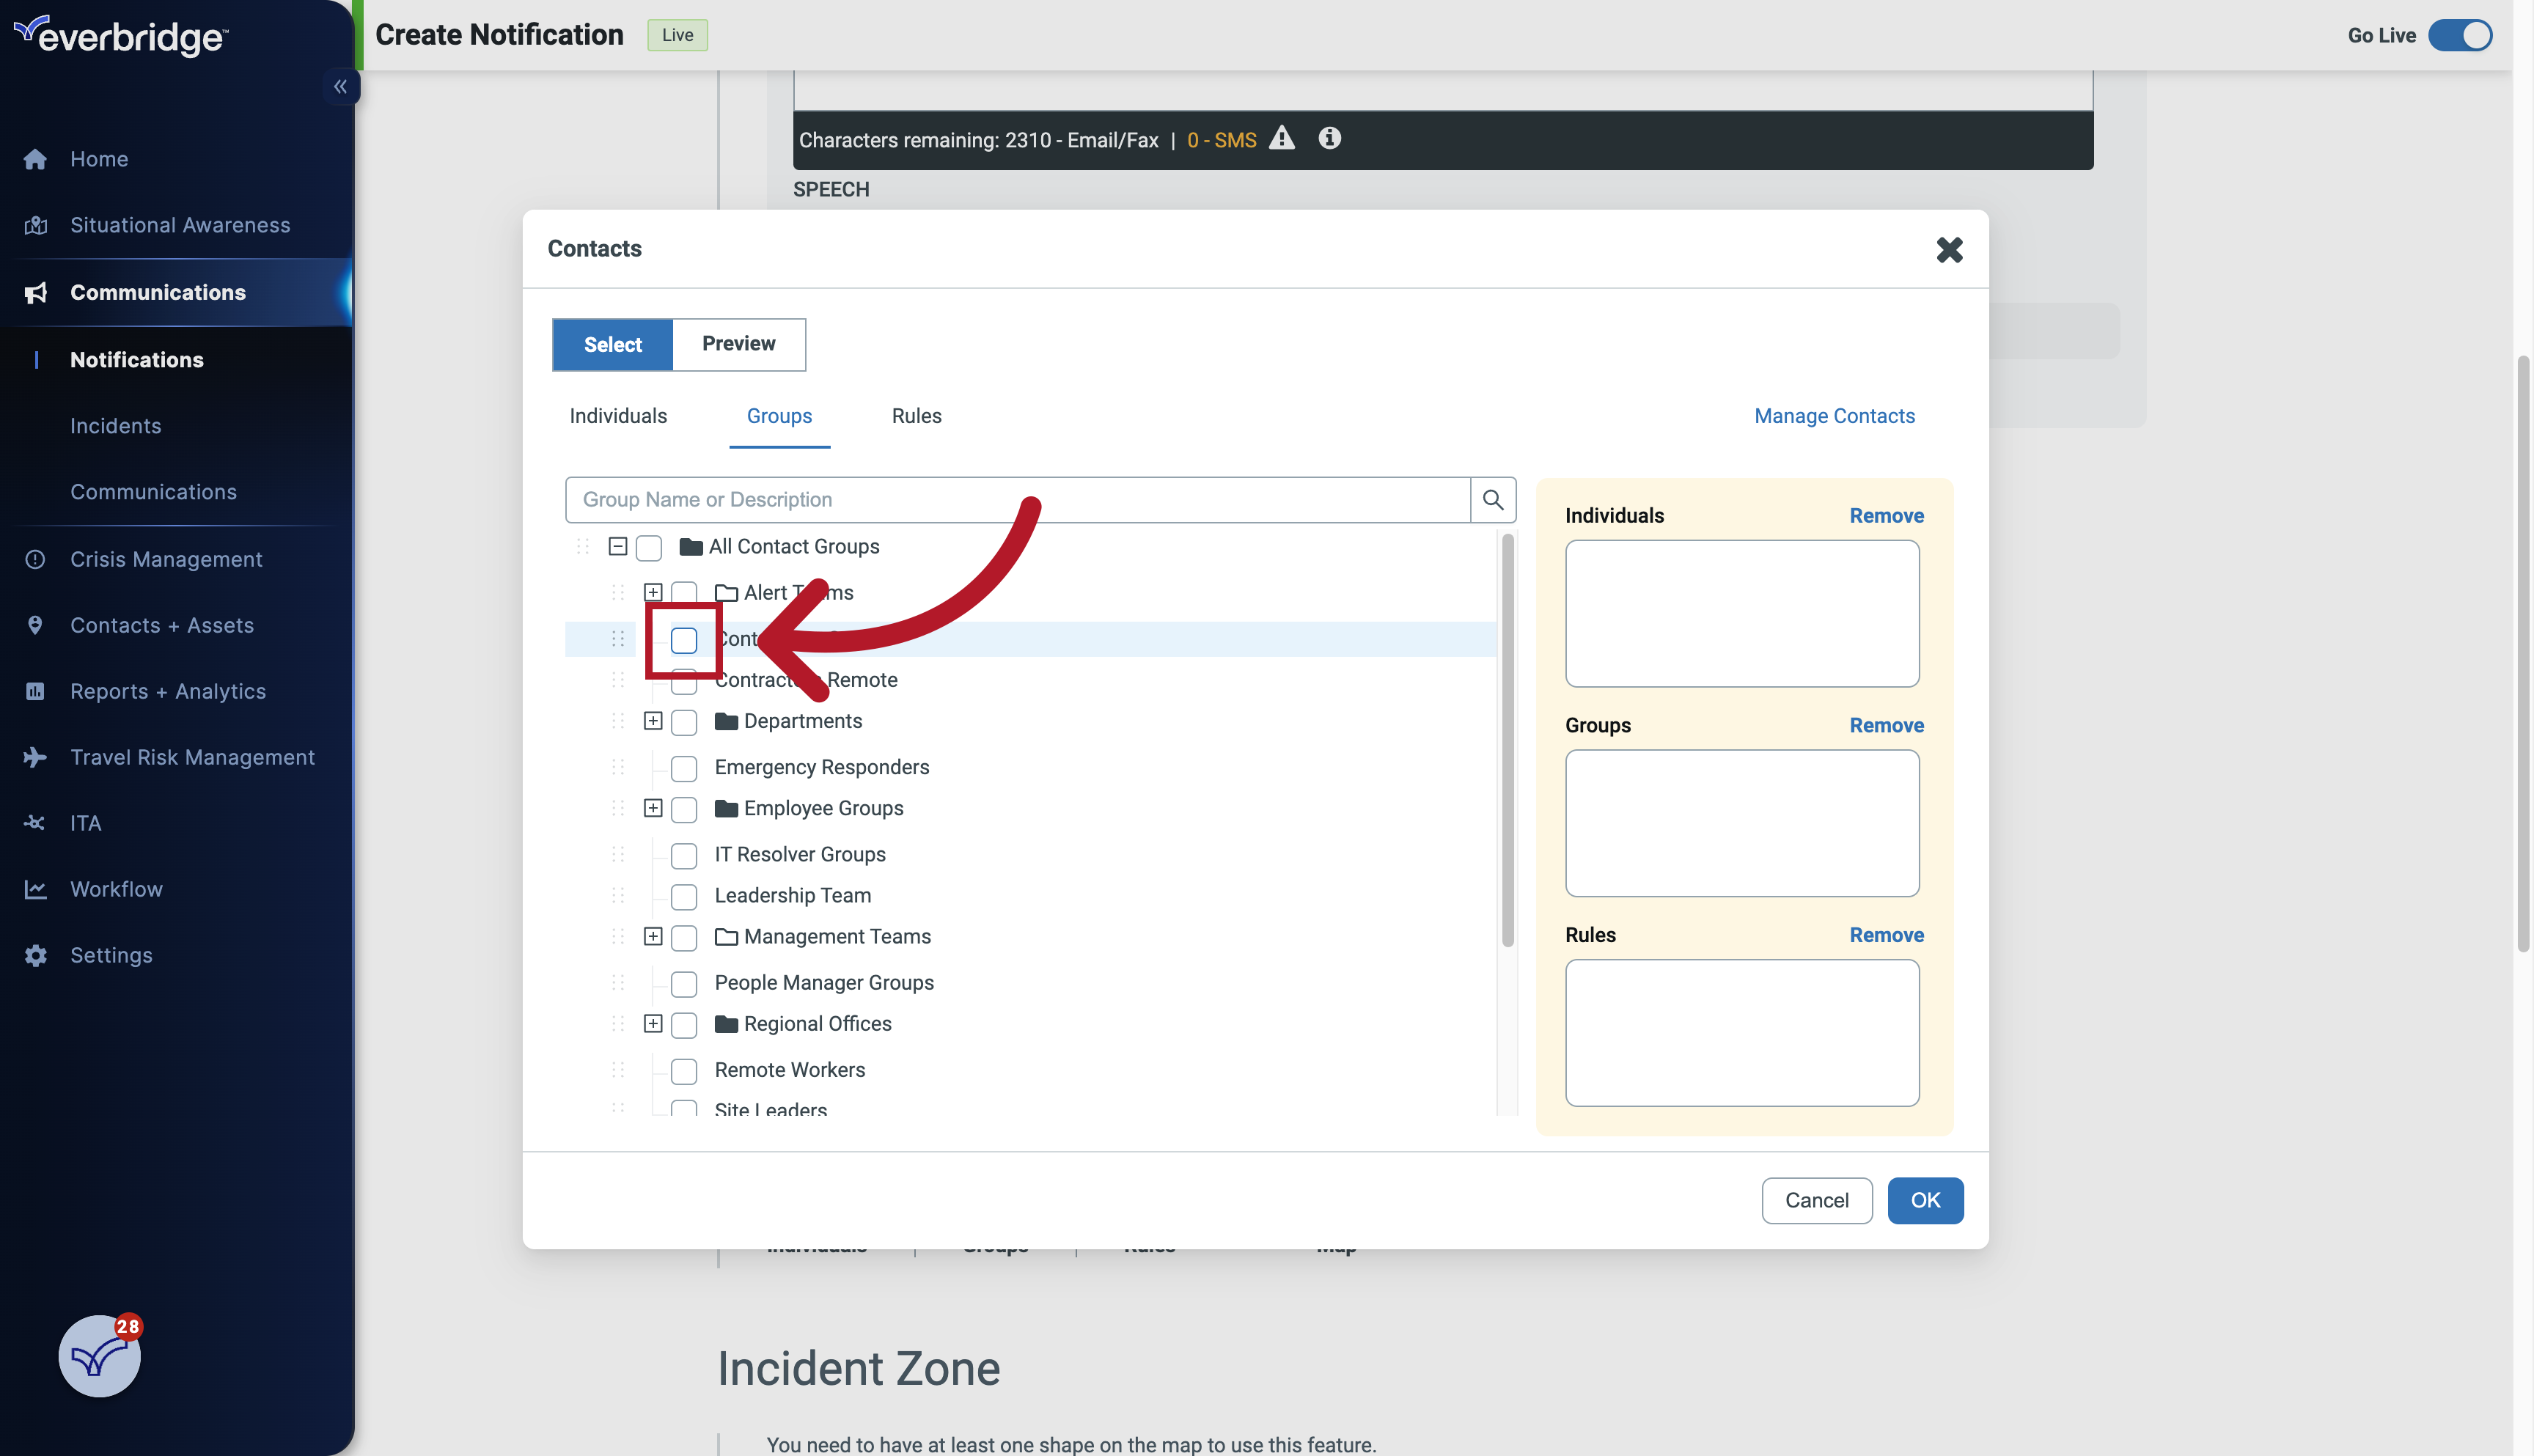Start a group search with the magnifier icon

click(x=1493, y=499)
